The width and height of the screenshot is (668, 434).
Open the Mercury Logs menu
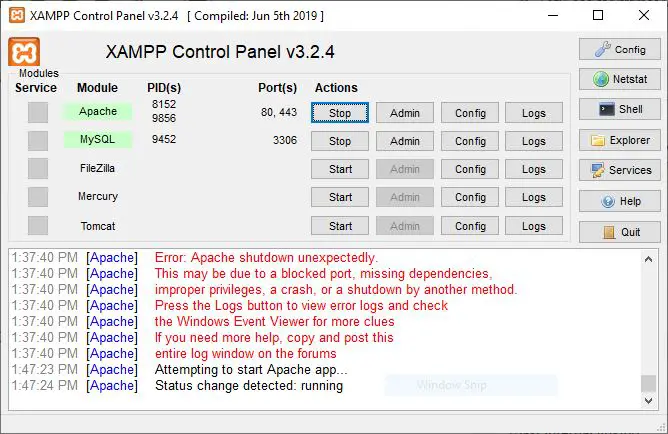[534, 197]
